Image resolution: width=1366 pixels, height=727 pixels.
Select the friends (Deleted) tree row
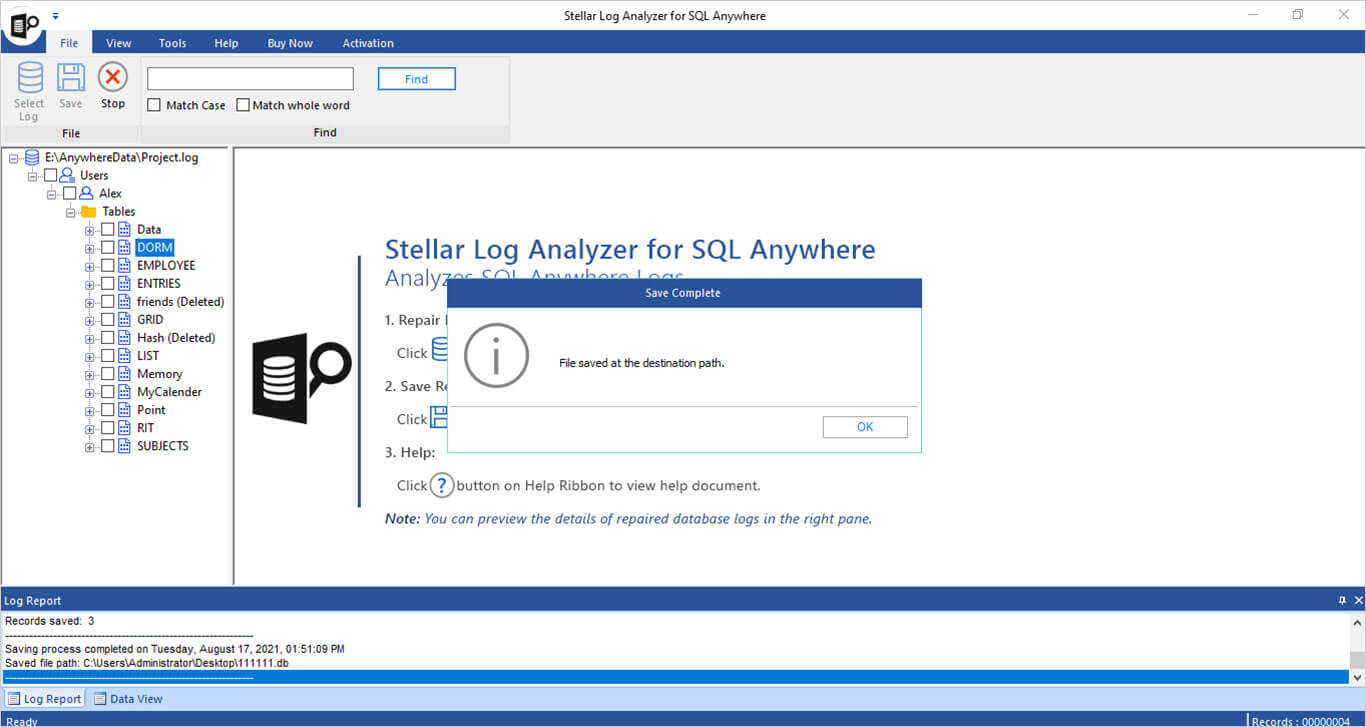(180, 301)
